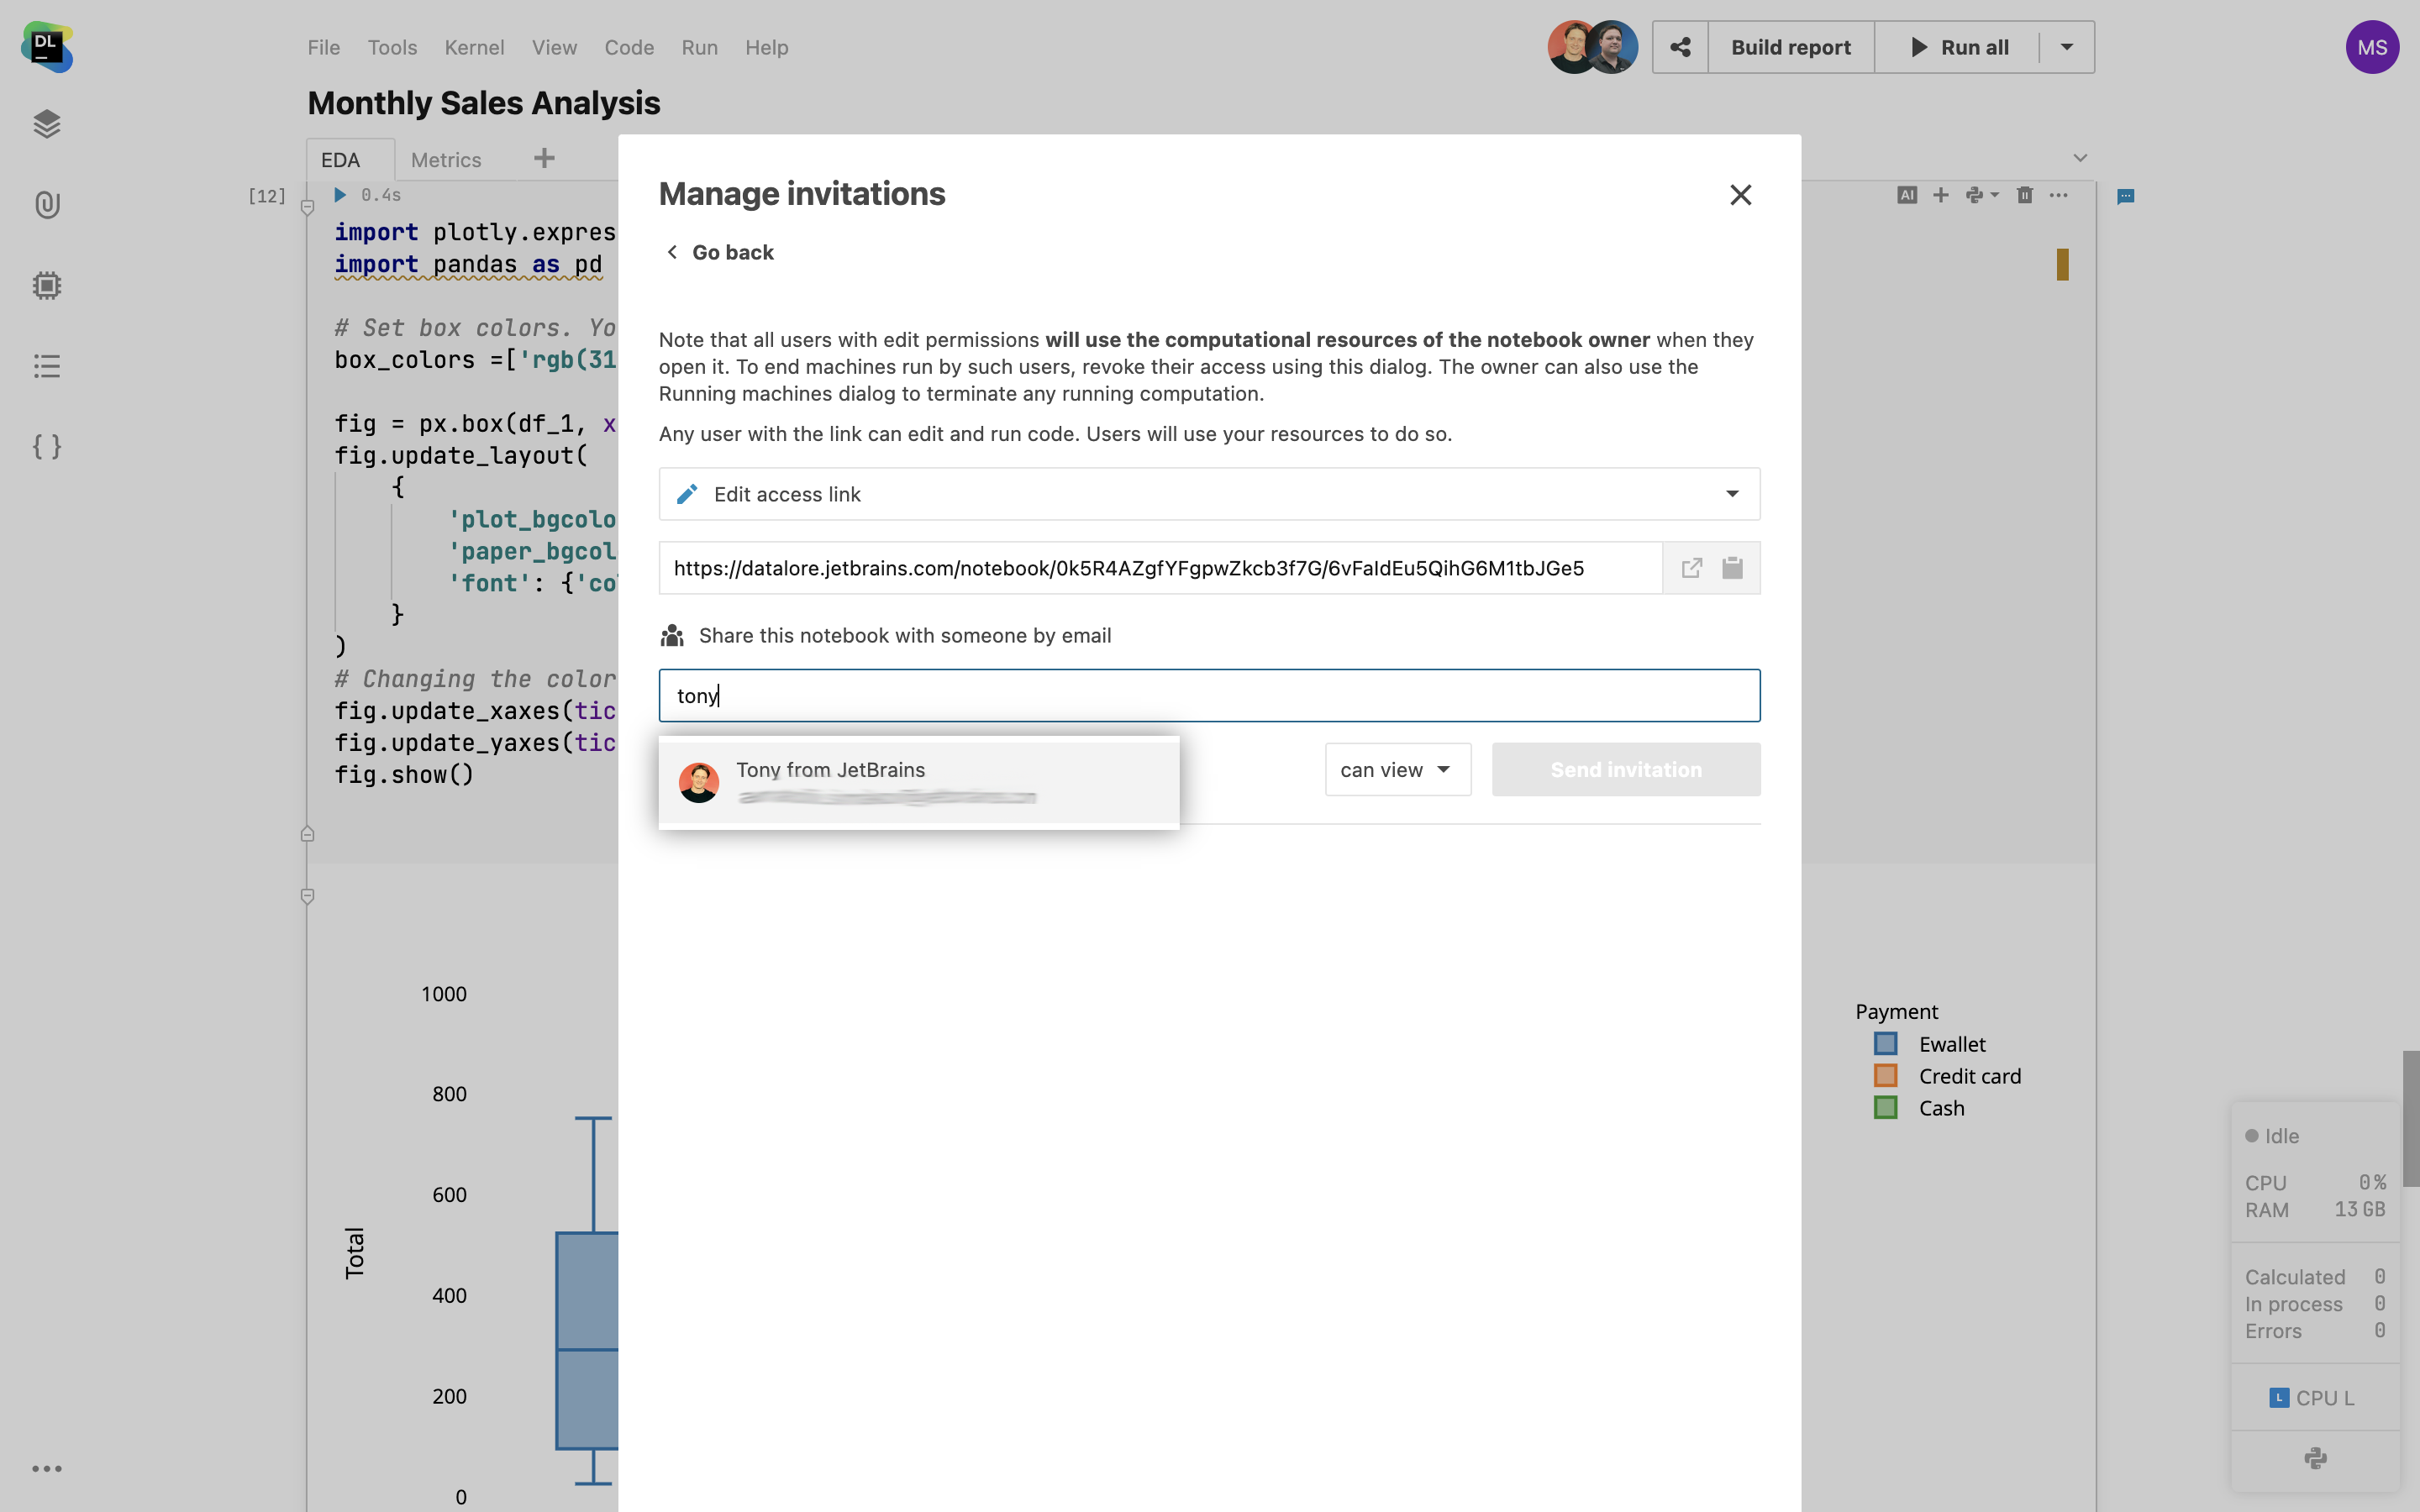
Task: Toggle Credit card legend entry
Action: [x=1968, y=1076]
